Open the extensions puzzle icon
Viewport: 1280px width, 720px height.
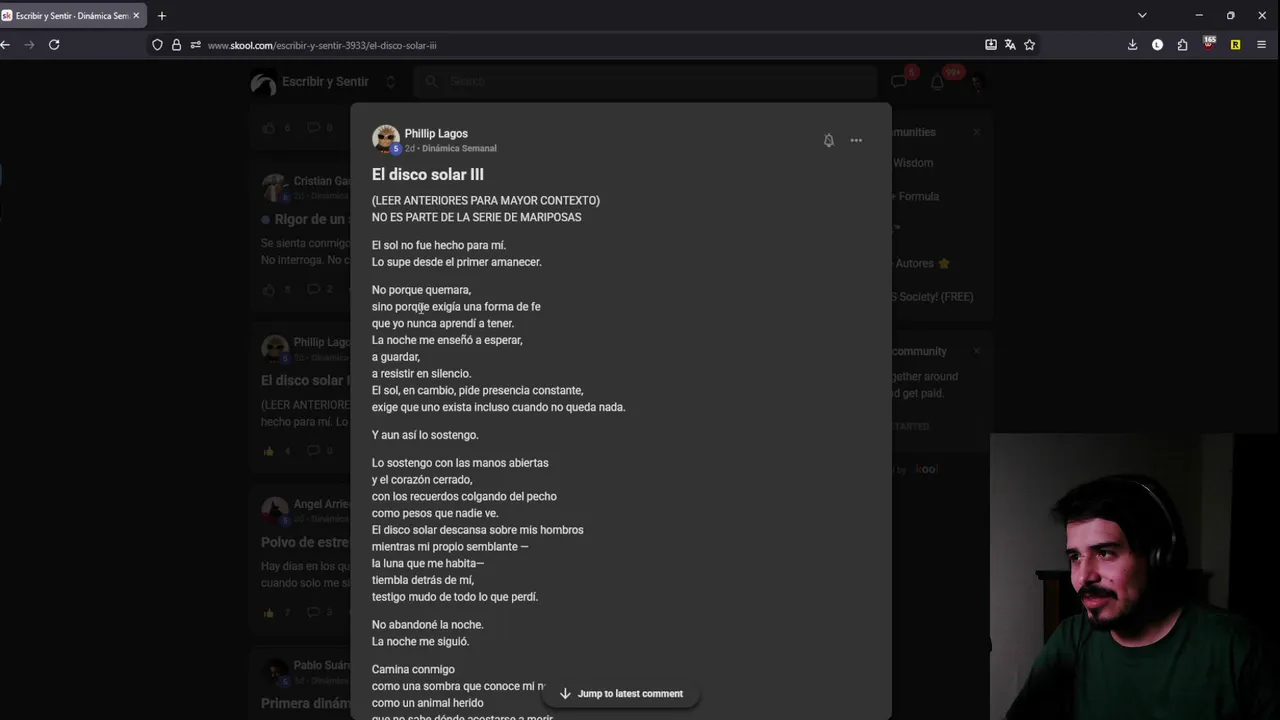pyautogui.click(x=1182, y=45)
